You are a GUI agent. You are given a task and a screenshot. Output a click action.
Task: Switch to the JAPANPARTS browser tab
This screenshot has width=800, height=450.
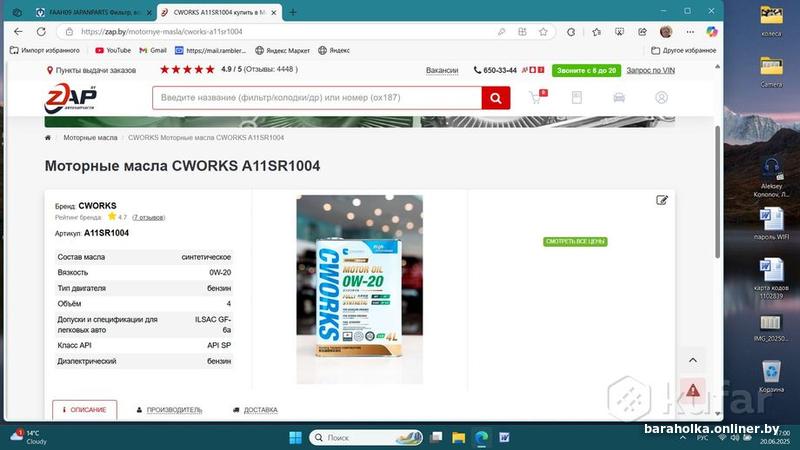[94, 12]
